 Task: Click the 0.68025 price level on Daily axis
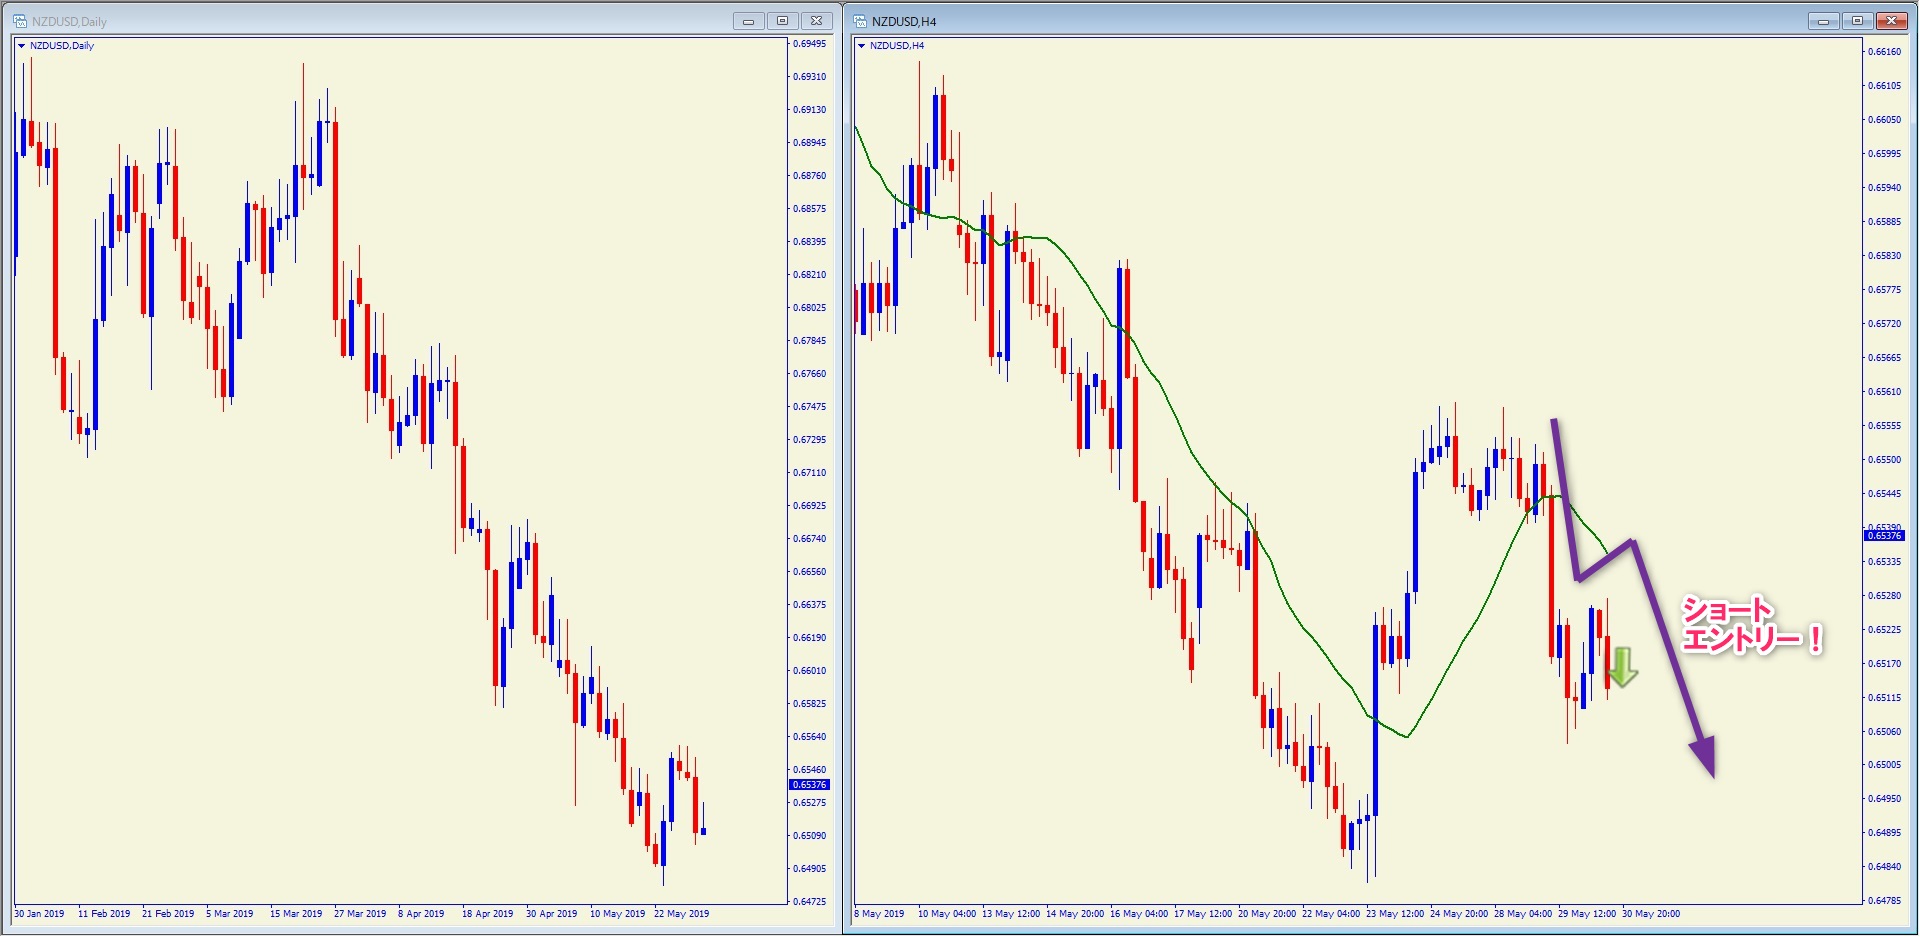(810, 308)
